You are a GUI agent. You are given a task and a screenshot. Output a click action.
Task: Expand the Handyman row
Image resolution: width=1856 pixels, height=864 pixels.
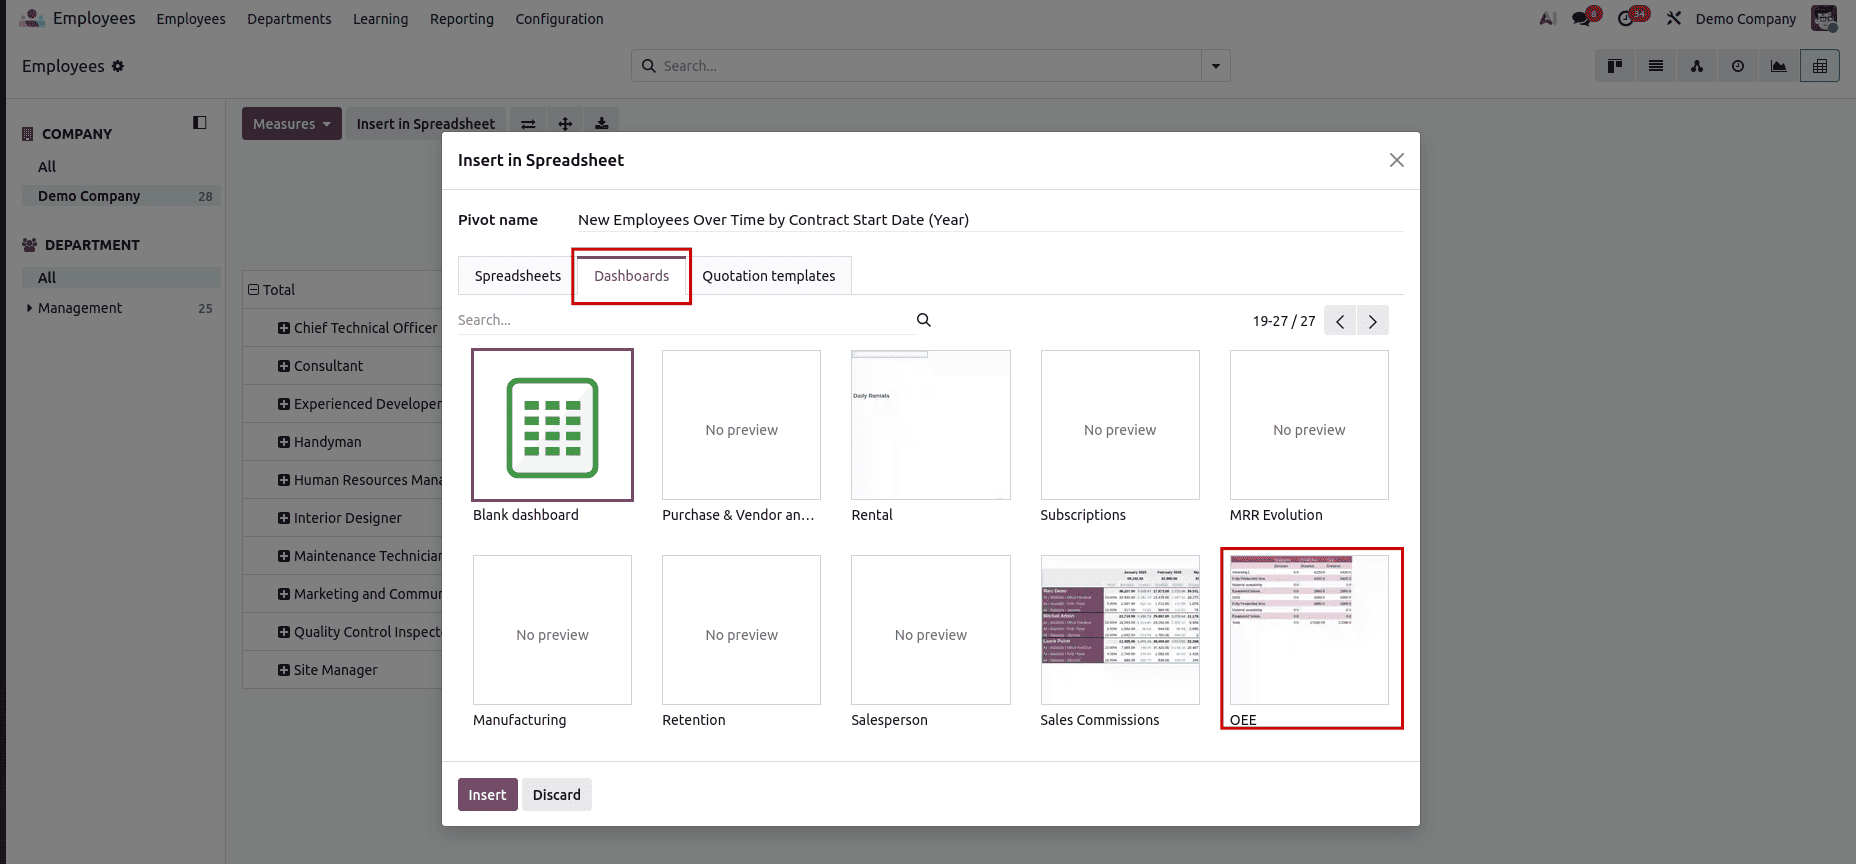pos(284,442)
